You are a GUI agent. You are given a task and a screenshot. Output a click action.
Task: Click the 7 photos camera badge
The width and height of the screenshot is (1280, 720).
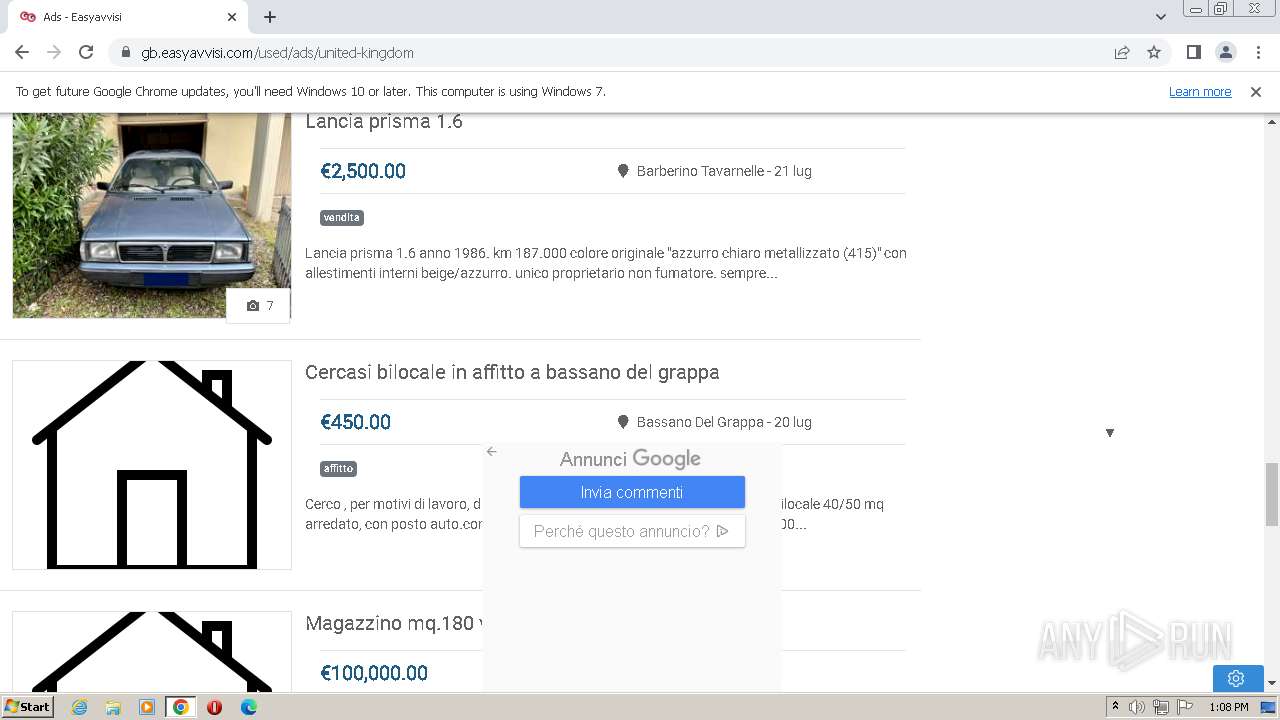pos(259,306)
